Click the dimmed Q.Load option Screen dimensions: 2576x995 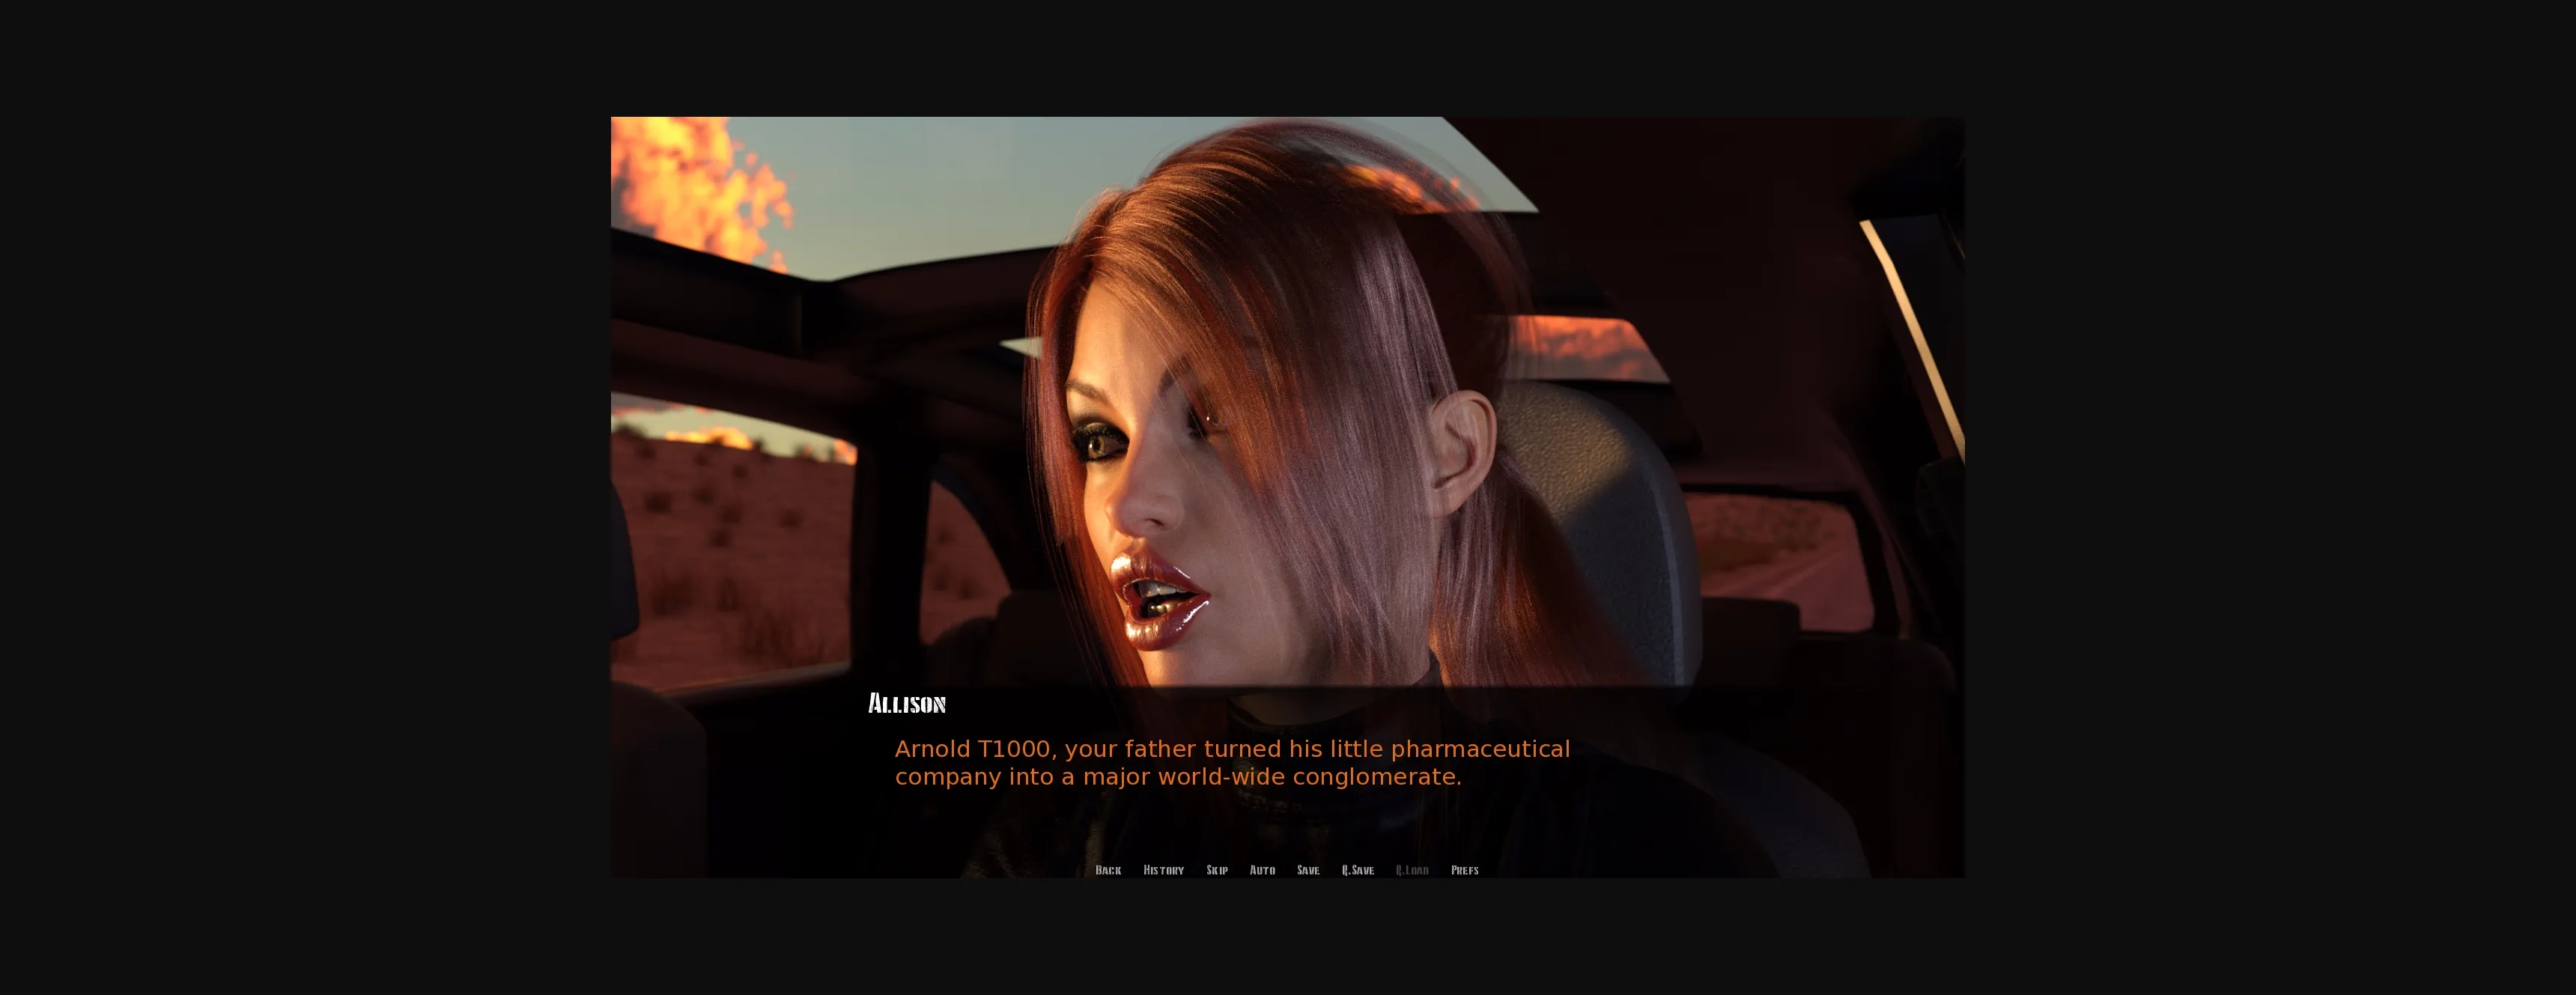tap(1411, 870)
